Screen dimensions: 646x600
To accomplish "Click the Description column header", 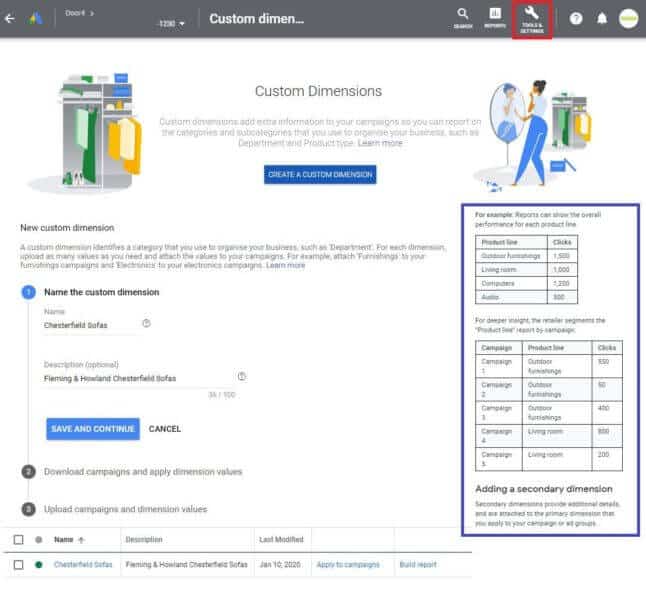I will point(144,539).
